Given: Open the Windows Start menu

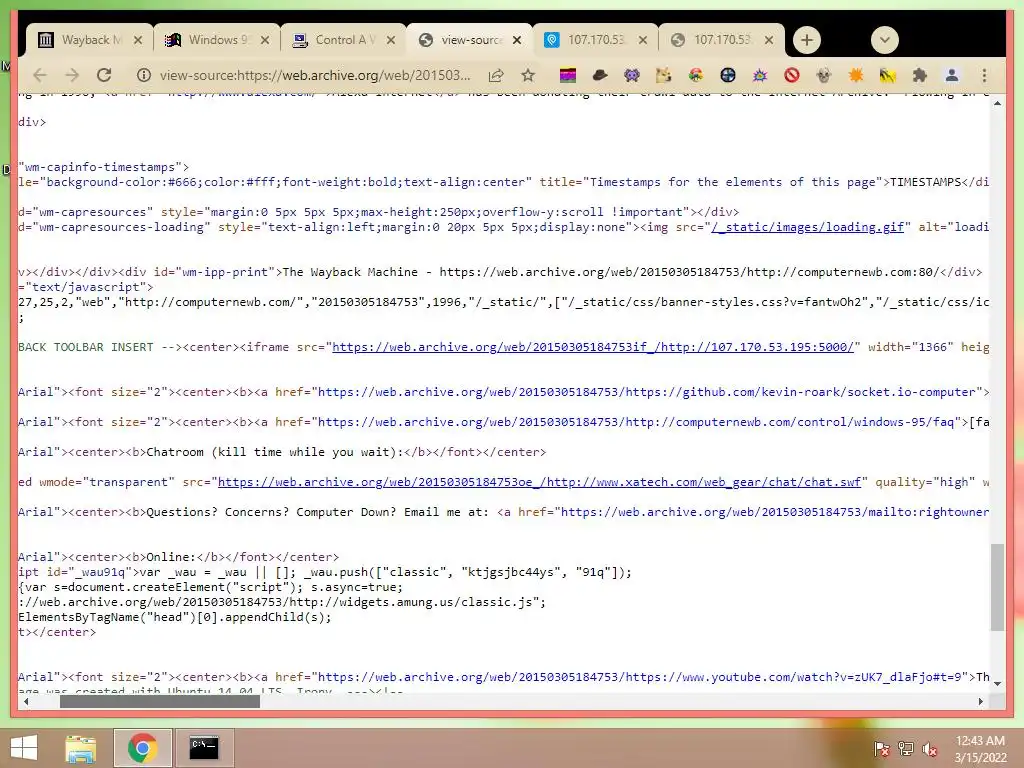Looking at the screenshot, I should [24, 748].
